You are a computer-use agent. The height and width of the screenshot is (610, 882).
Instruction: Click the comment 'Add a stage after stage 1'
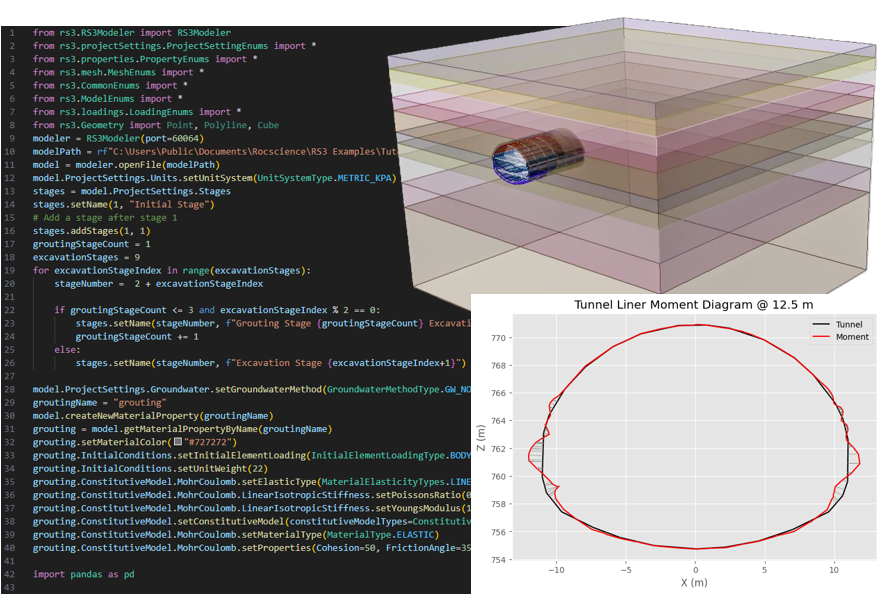(105, 218)
